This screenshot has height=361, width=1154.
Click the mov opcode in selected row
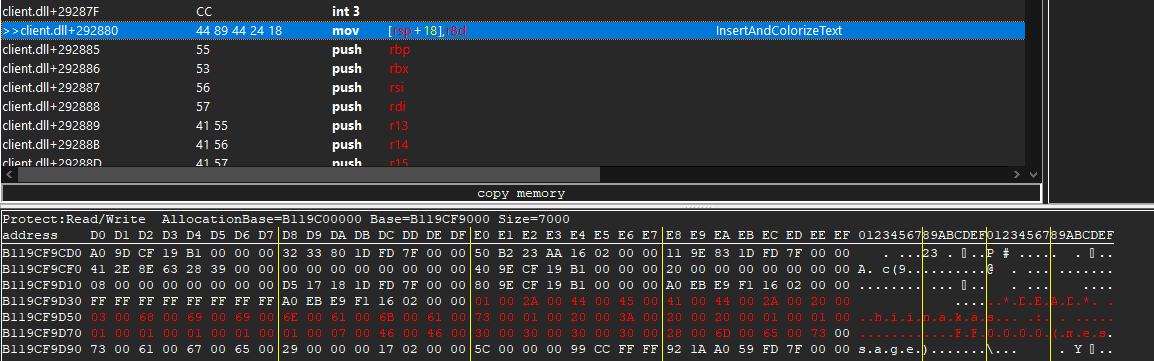pyautogui.click(x=344, y=31)
